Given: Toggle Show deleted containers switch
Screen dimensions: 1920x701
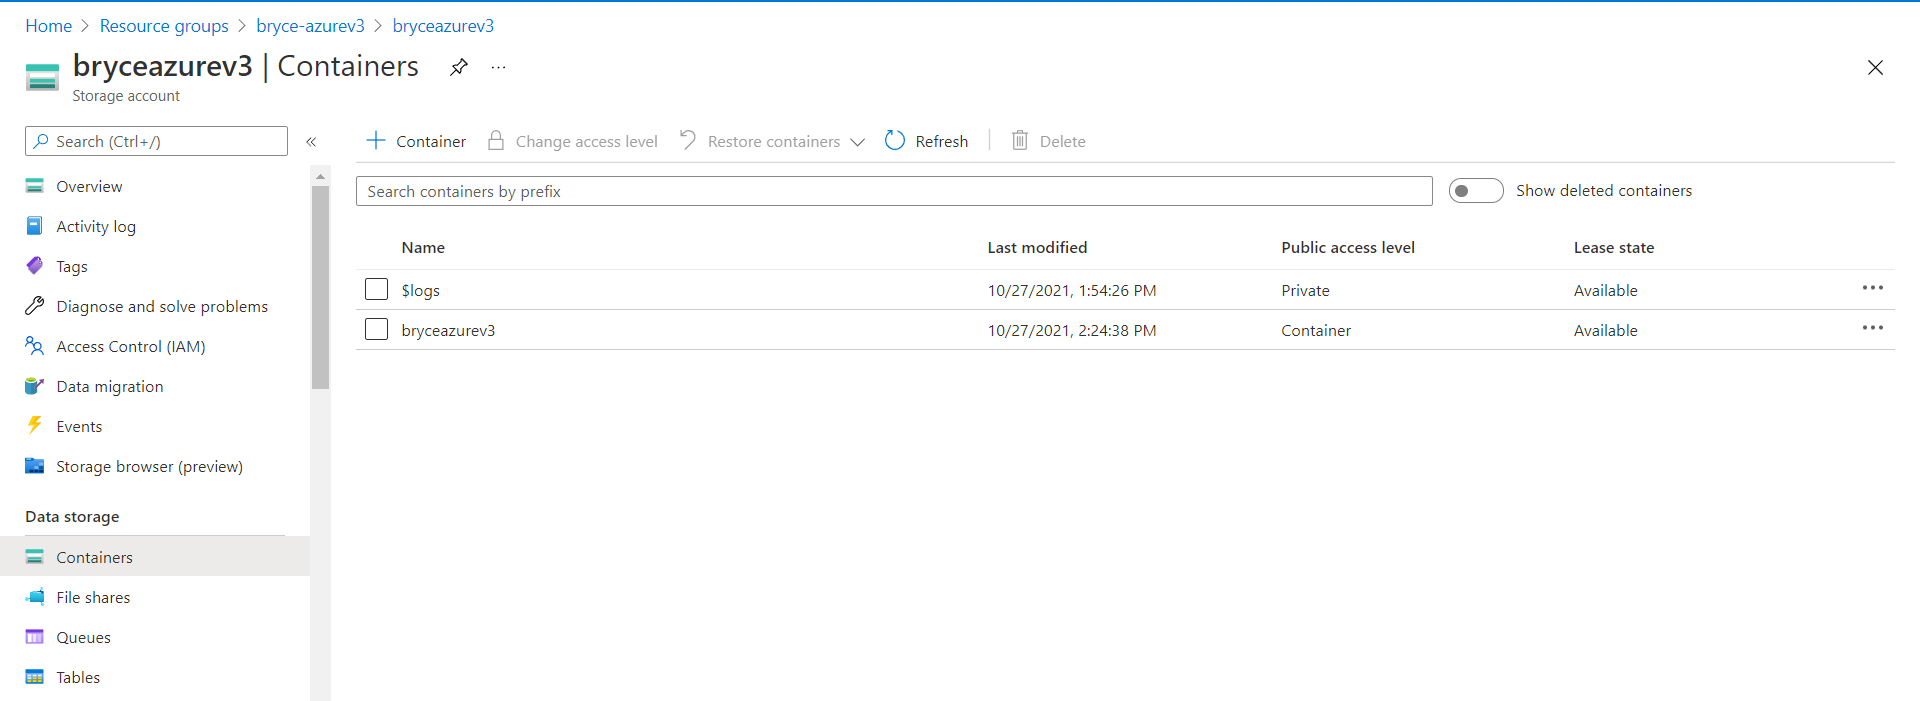Looking at the screenshot, I should 1476,191.
